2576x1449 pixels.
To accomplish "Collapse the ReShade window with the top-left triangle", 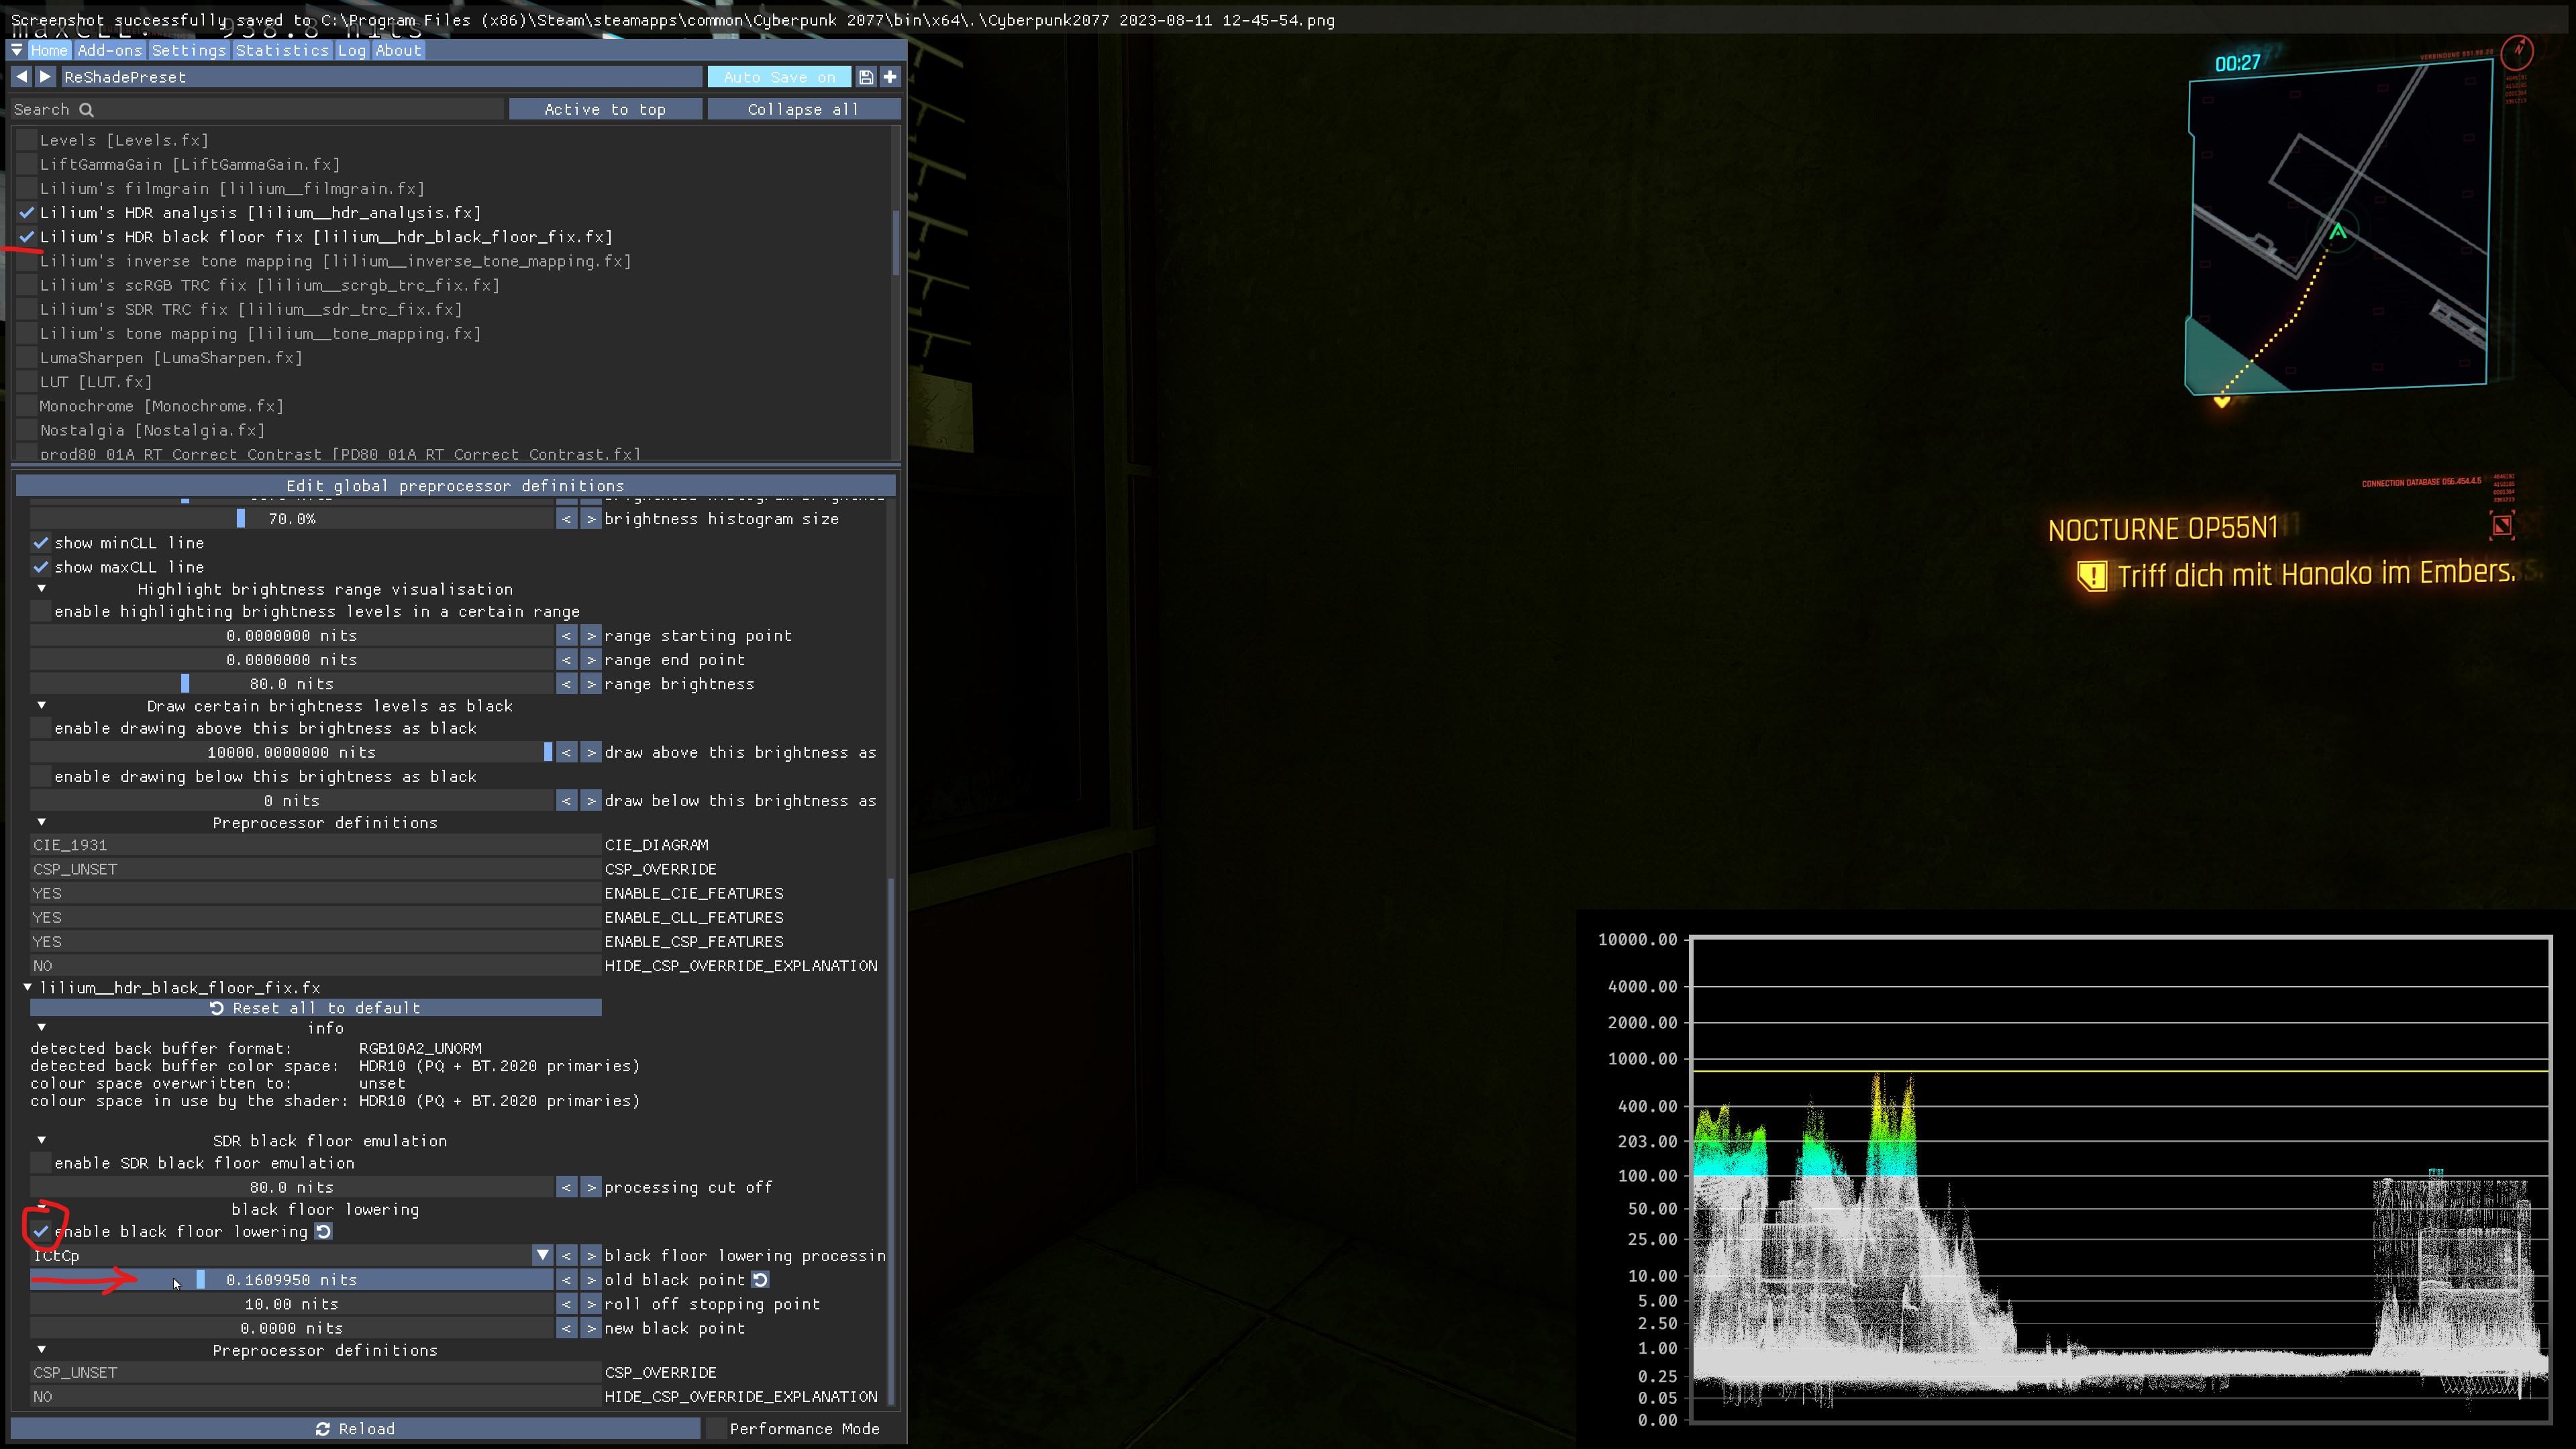I will (x=17, y=50).
